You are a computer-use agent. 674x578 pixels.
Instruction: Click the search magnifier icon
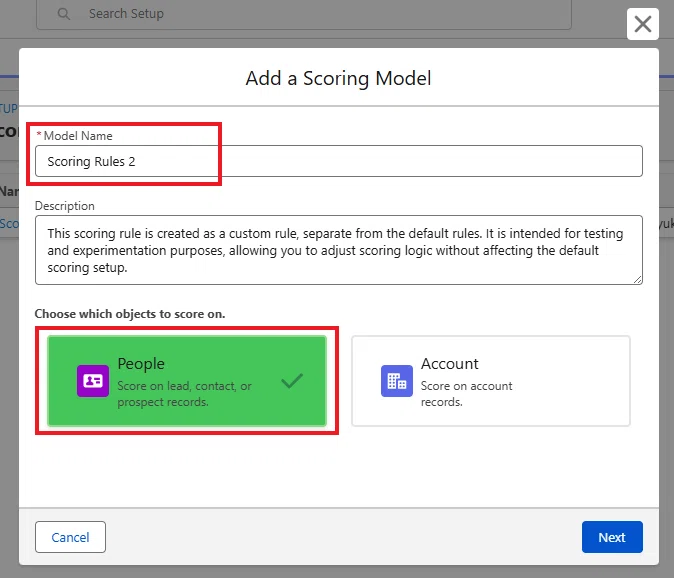click(64, 14)
